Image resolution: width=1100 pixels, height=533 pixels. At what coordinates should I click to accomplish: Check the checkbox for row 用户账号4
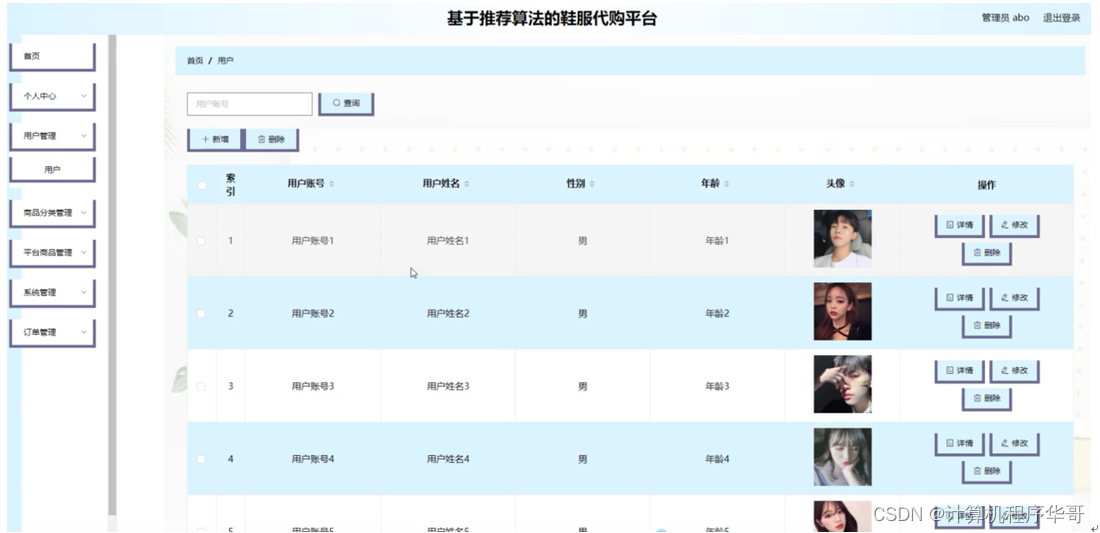[201, 459]
